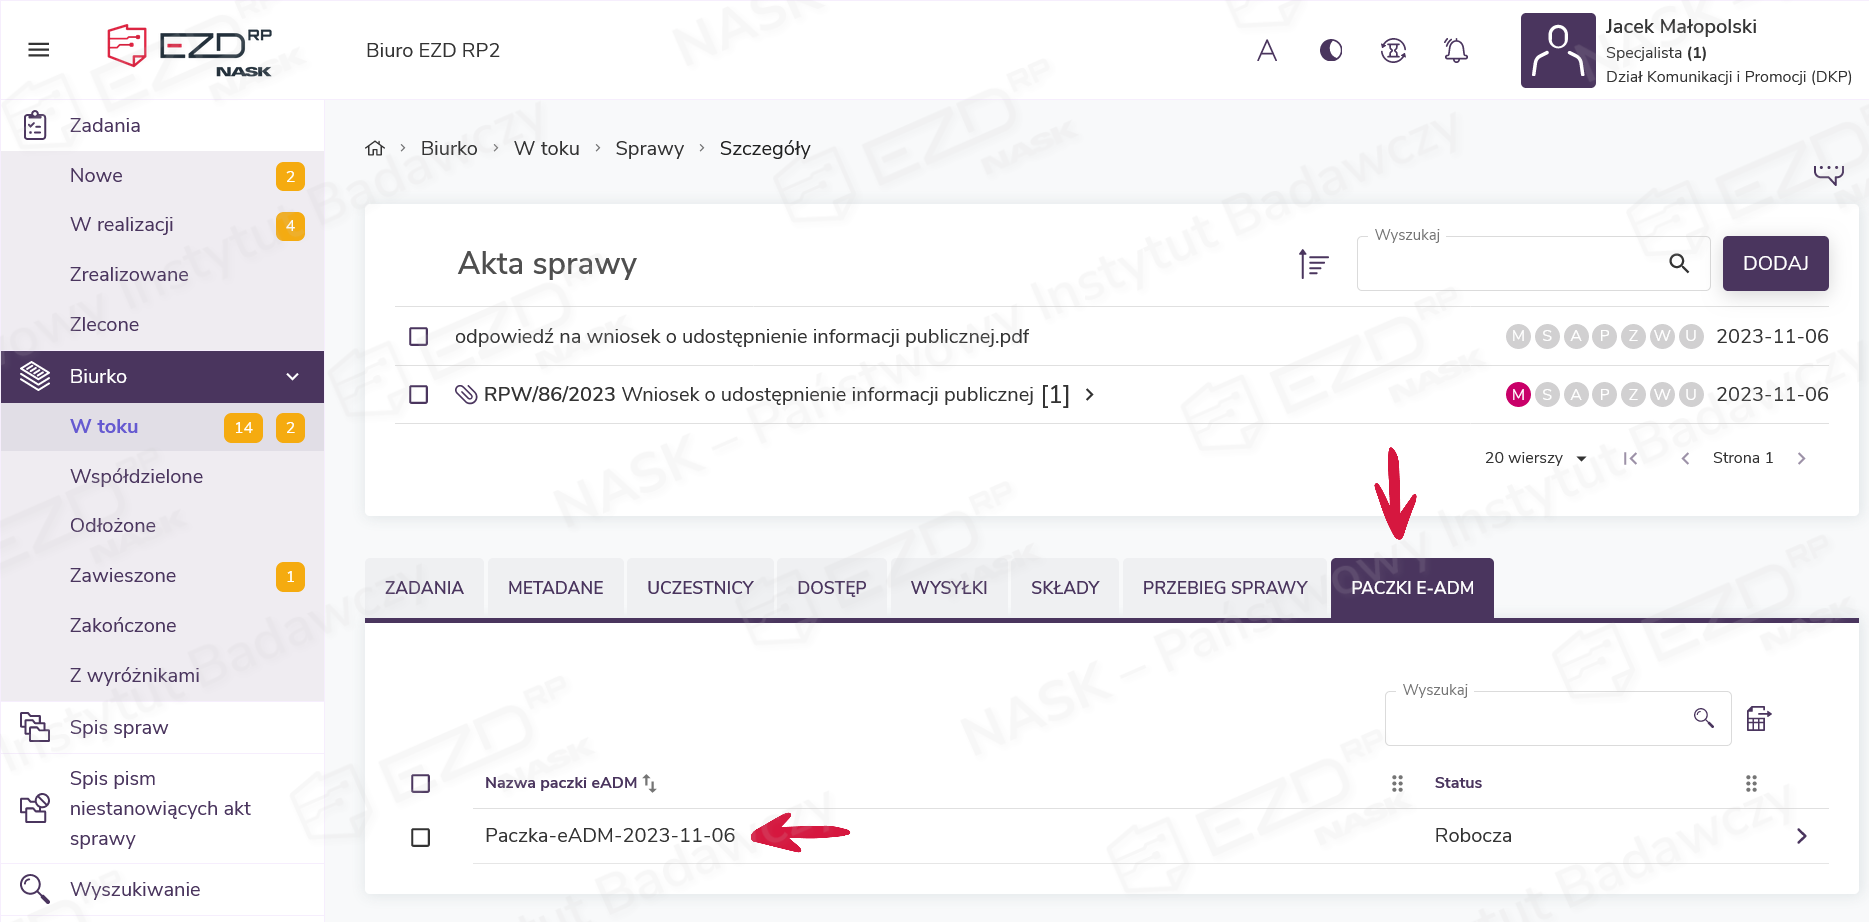The width and height of the screenshot is (1869, 922).
Task: Collapse the Biurko sidebar section
Action: [x=292, y=377]
